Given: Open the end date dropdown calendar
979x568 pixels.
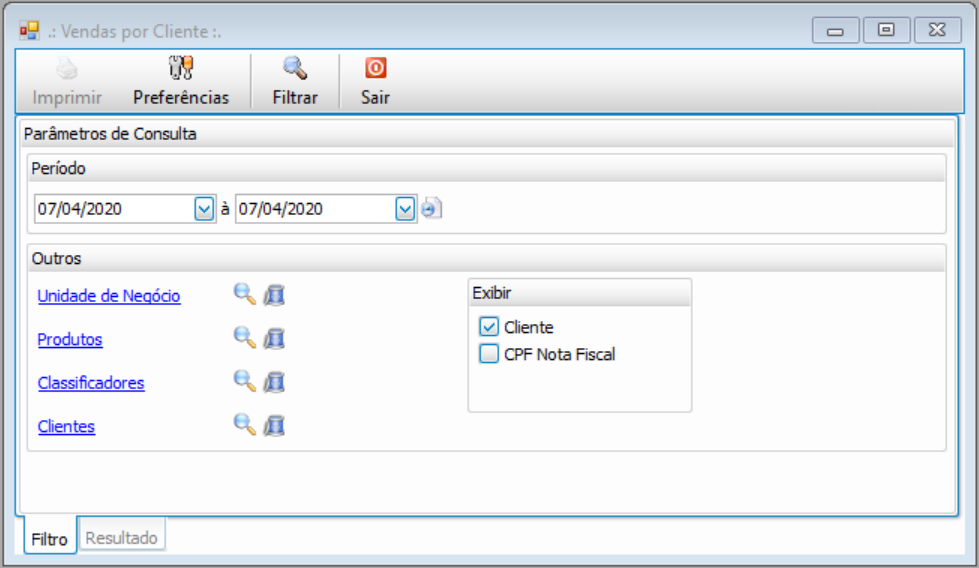Looking at the screenshot, I should [x=405, y=209].
